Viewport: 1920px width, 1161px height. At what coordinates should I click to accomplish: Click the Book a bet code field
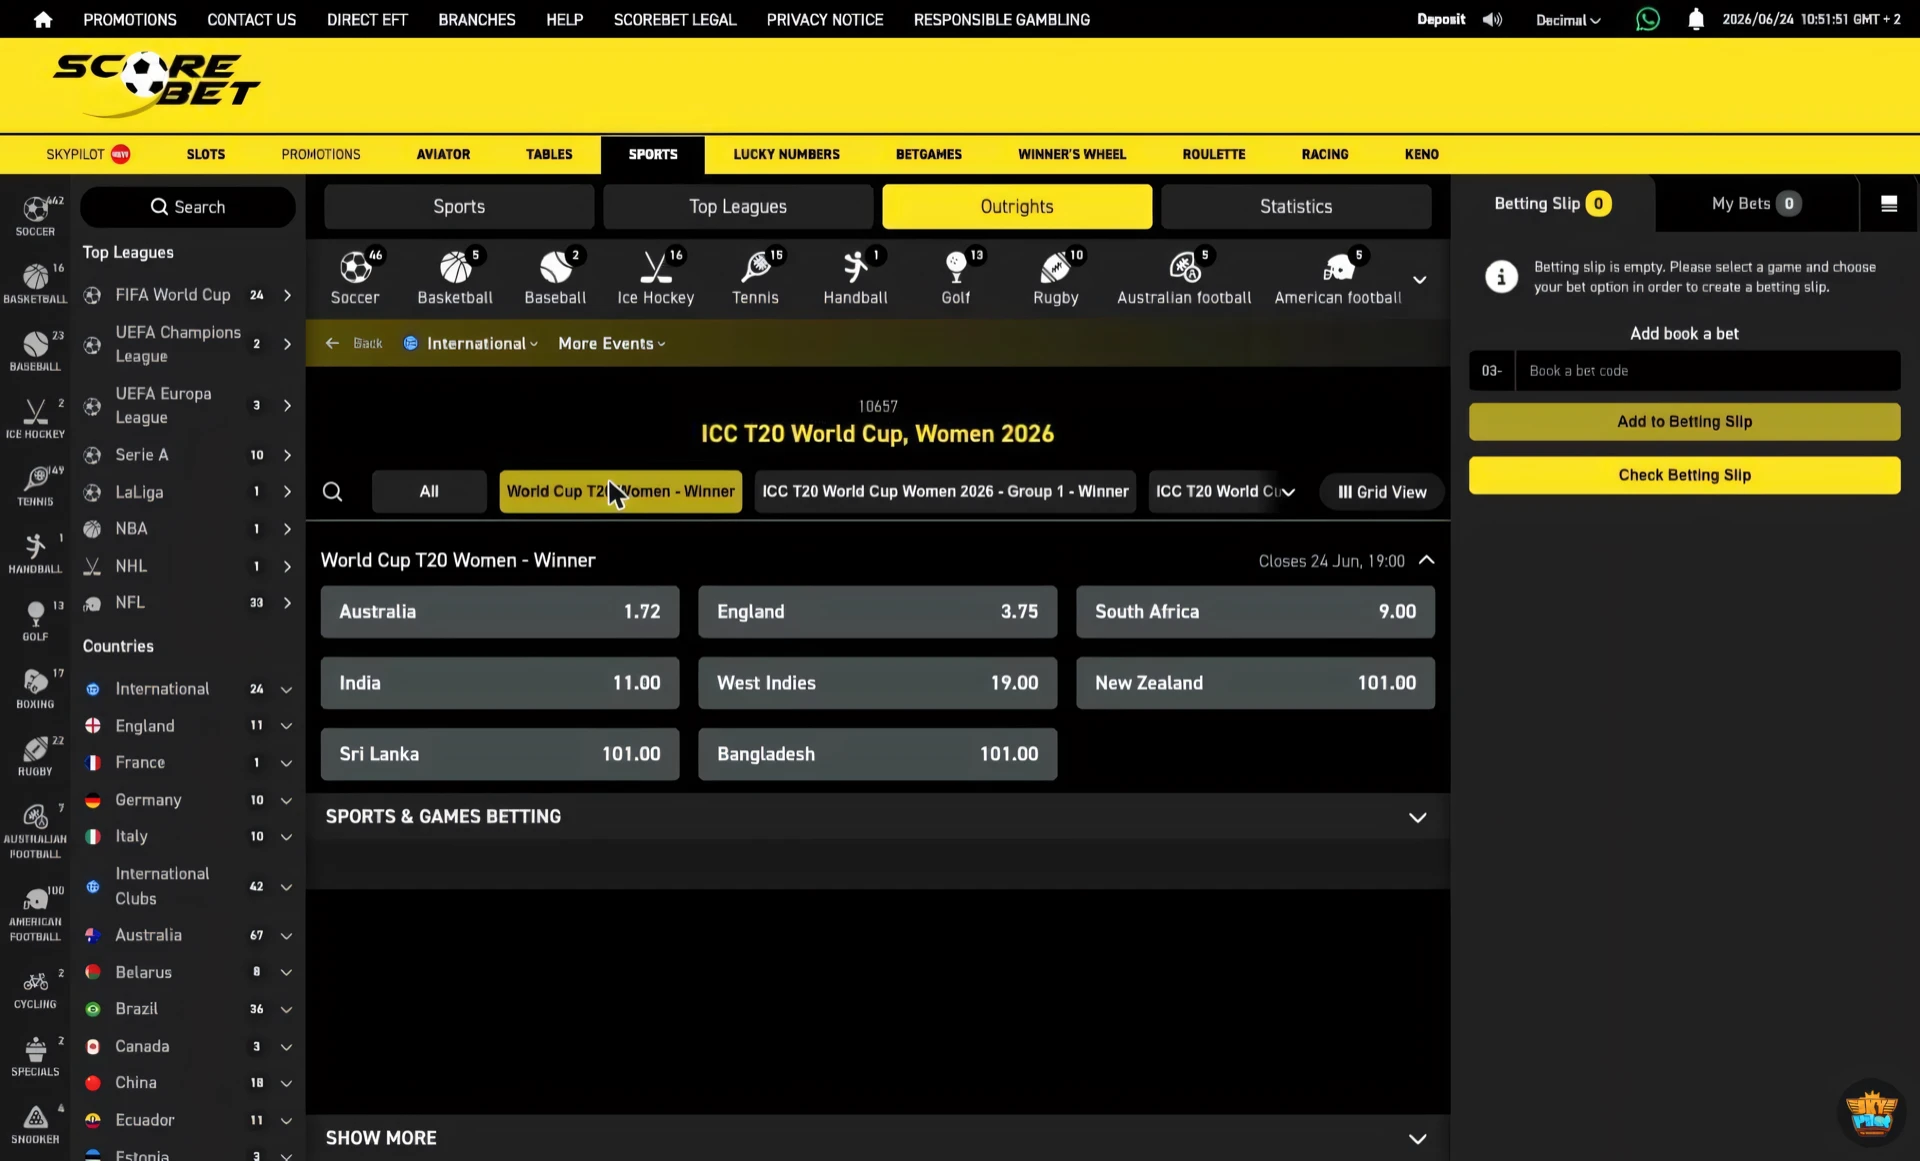(1707, 371)
